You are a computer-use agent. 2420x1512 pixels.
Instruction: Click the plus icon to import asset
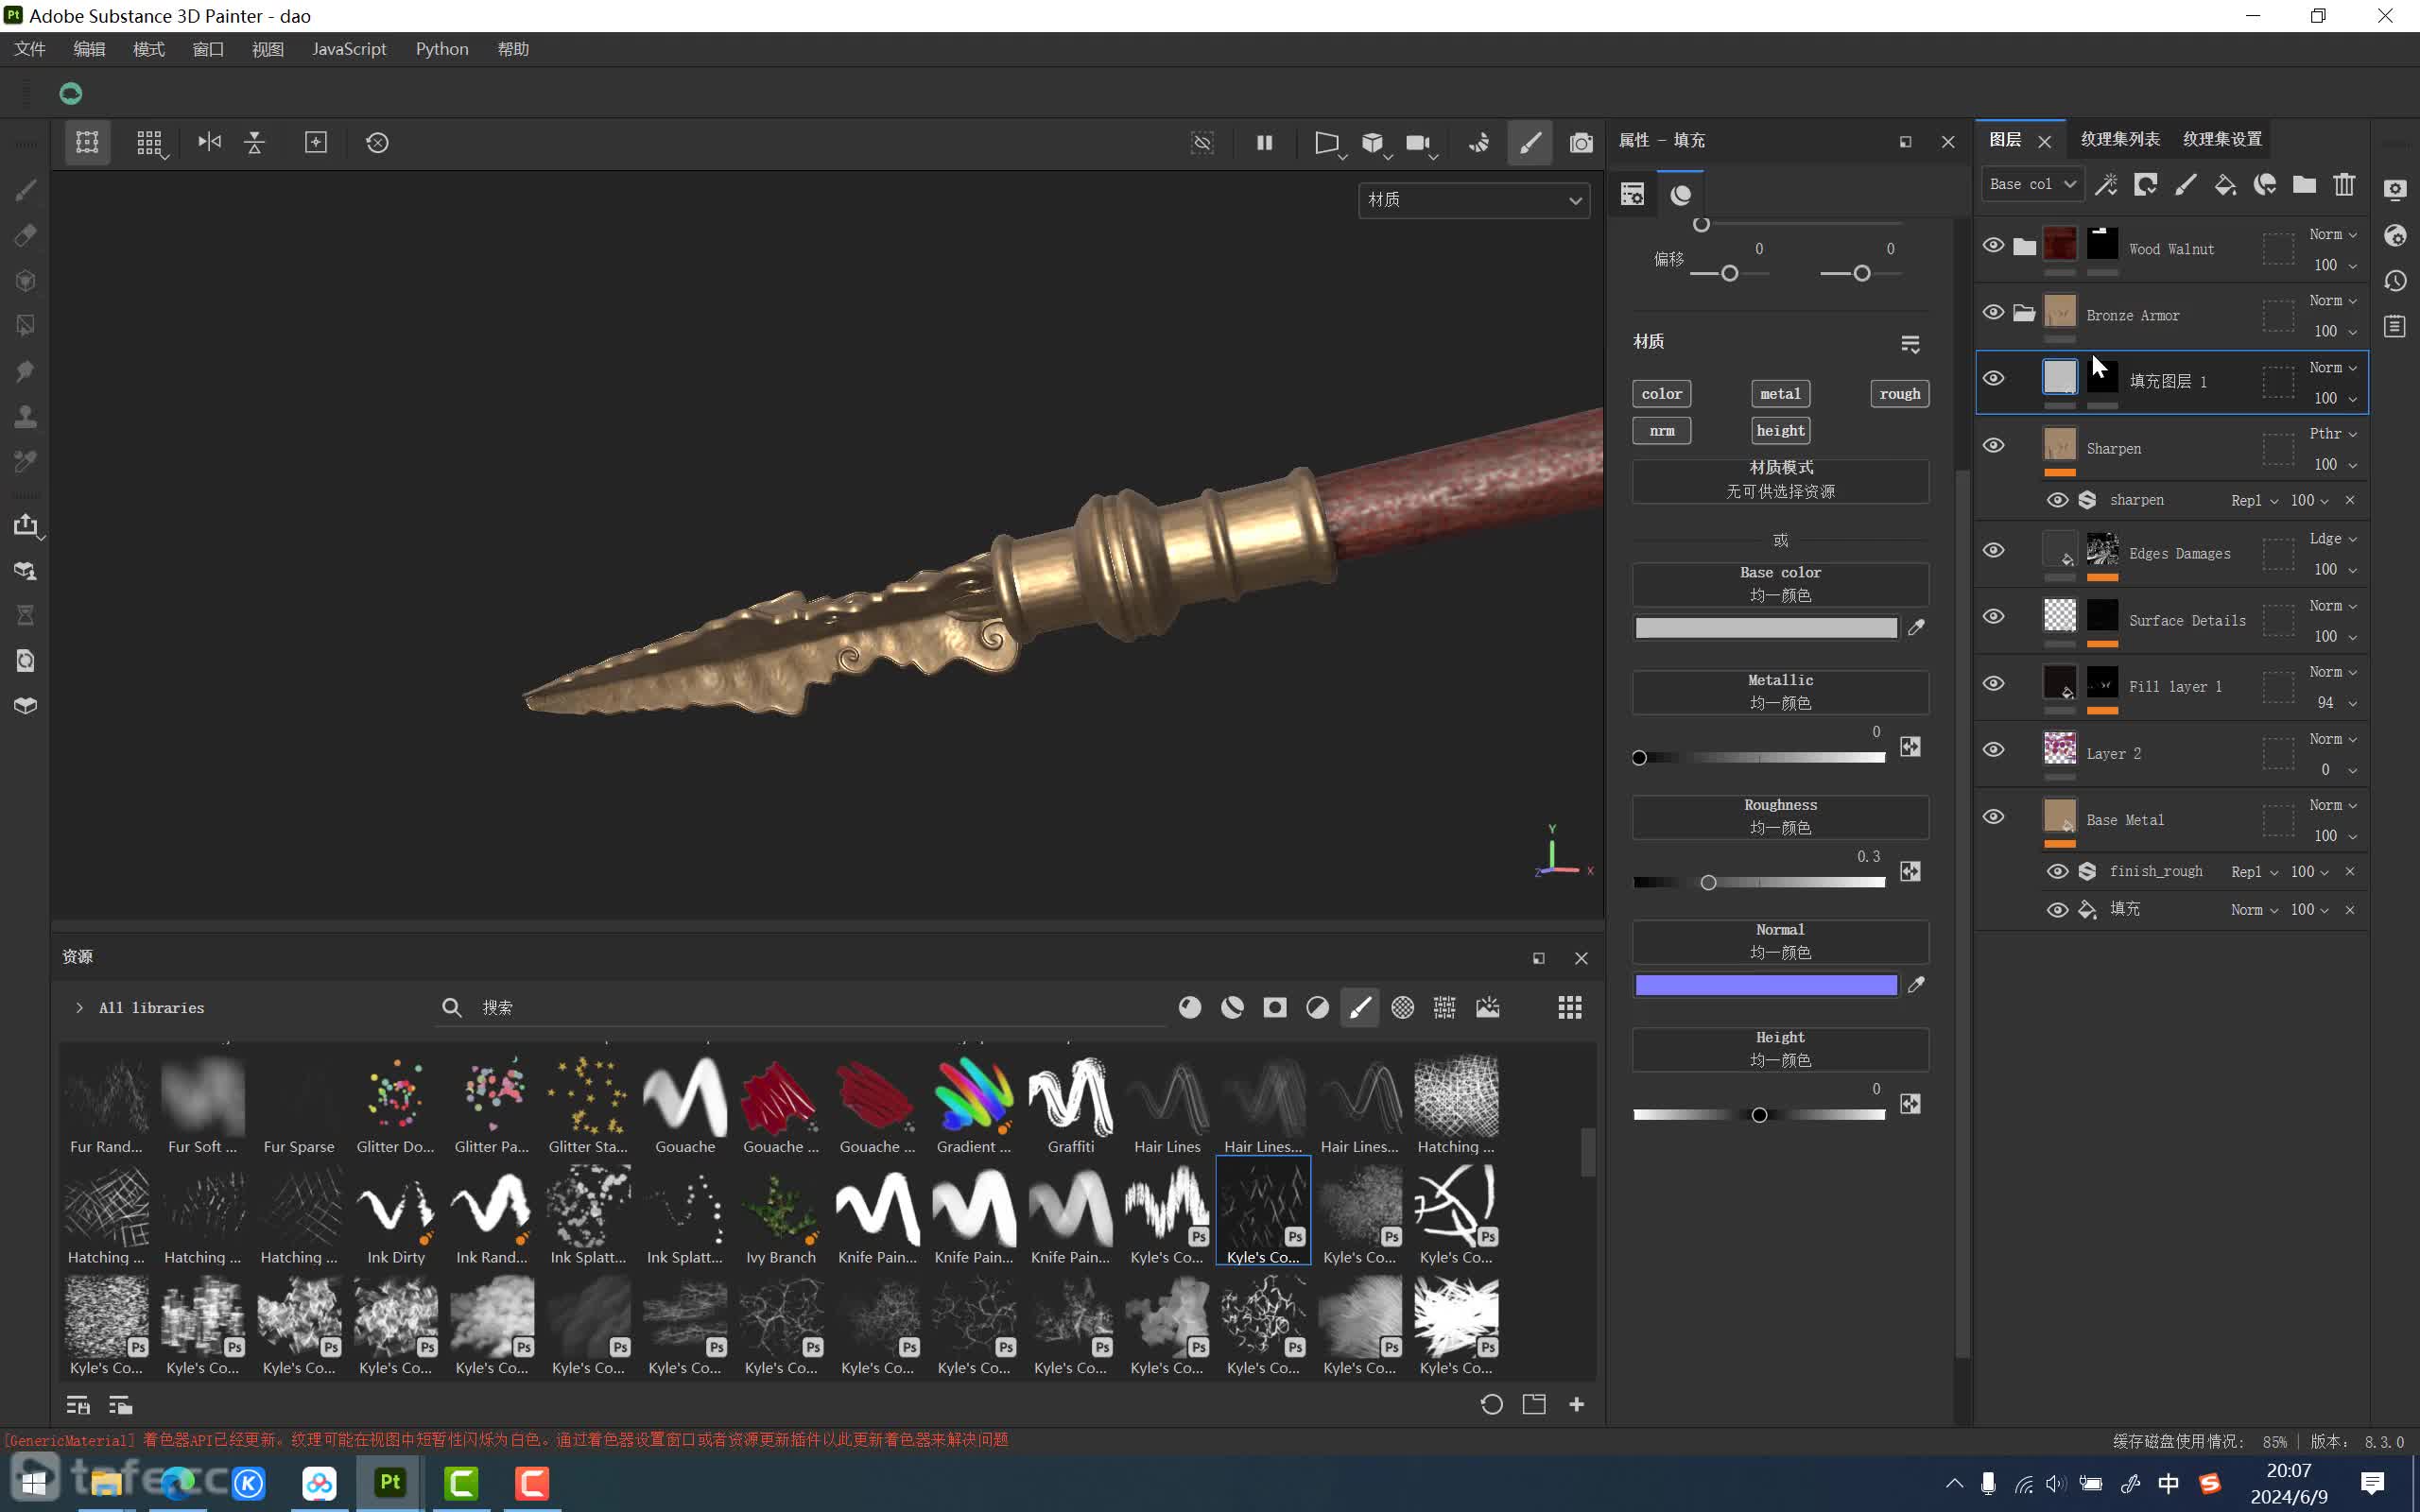[1577, 1404]
